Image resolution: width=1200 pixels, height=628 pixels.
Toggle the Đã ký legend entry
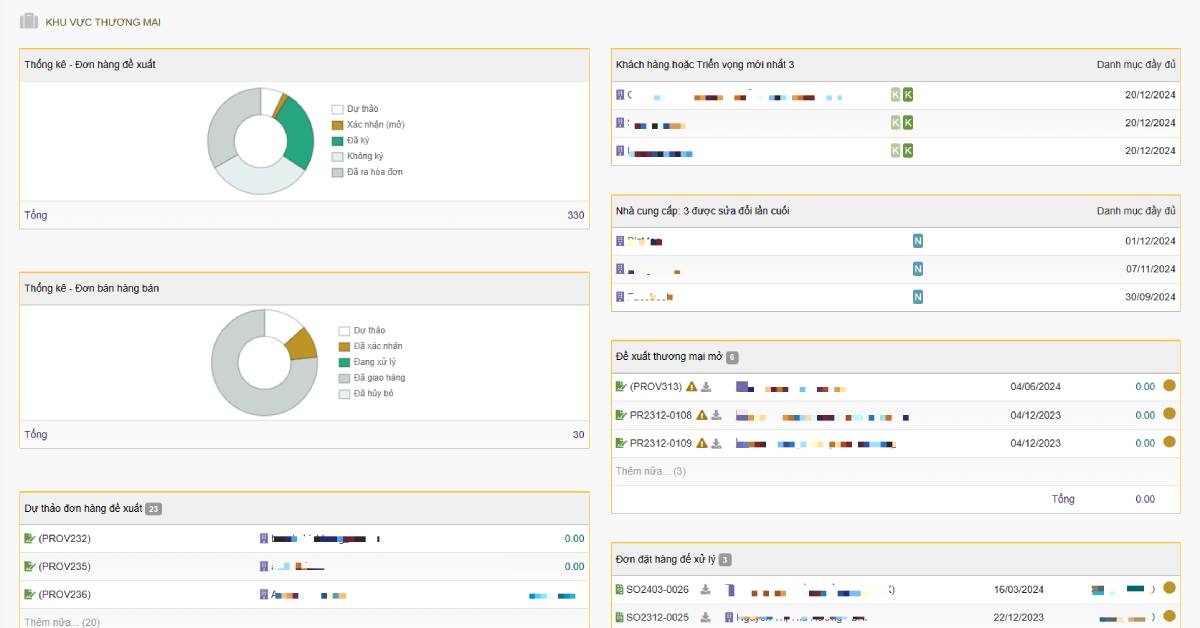[x=358, y=141]
